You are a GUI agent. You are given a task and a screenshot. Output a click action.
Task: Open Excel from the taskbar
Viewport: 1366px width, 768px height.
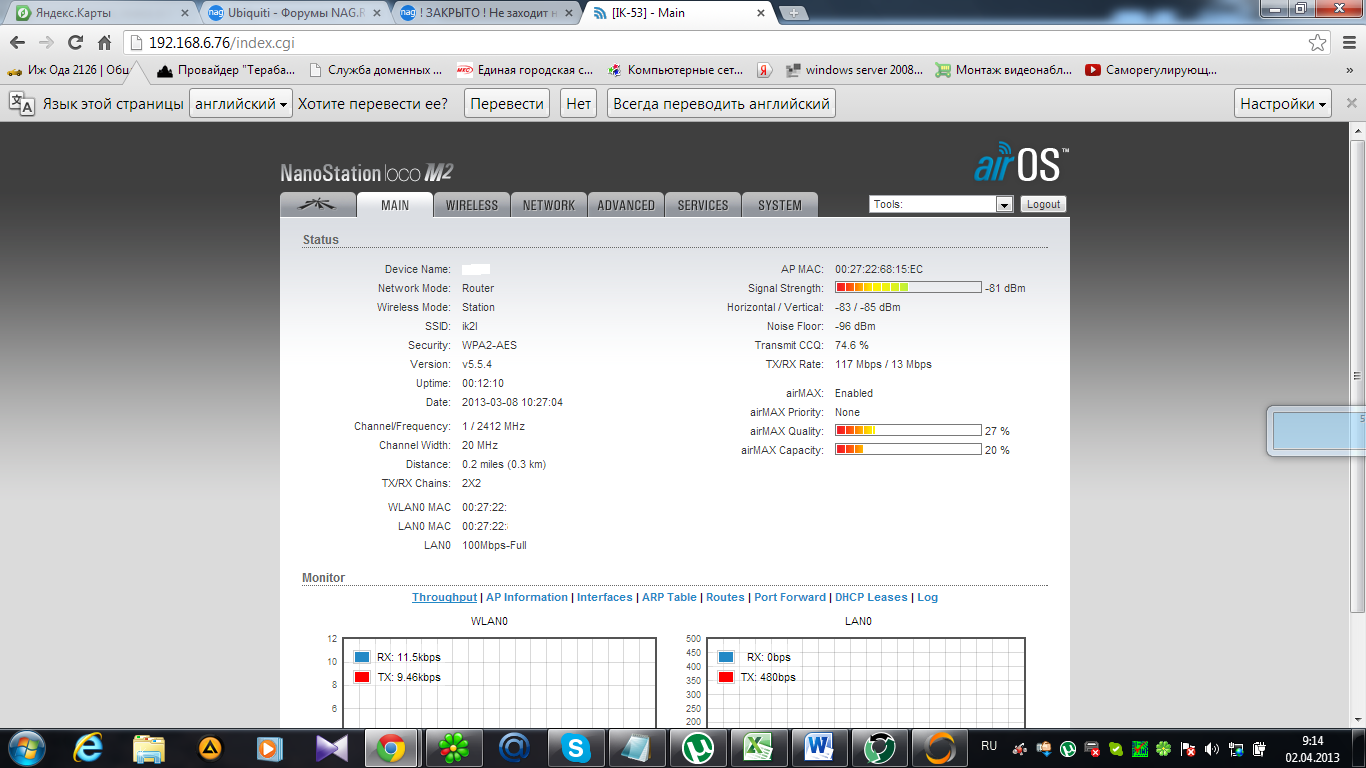pos(759,747)
